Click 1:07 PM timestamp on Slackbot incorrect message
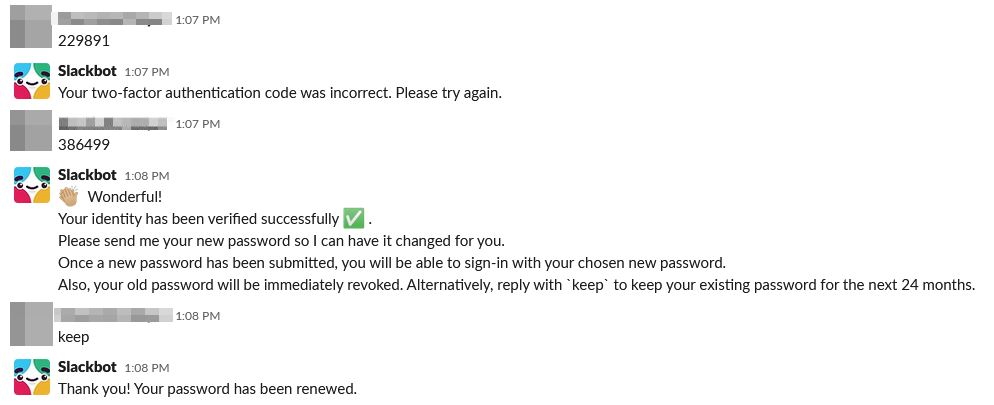The height and width of the screenshot is (405, 994). [x=147, y=72]
